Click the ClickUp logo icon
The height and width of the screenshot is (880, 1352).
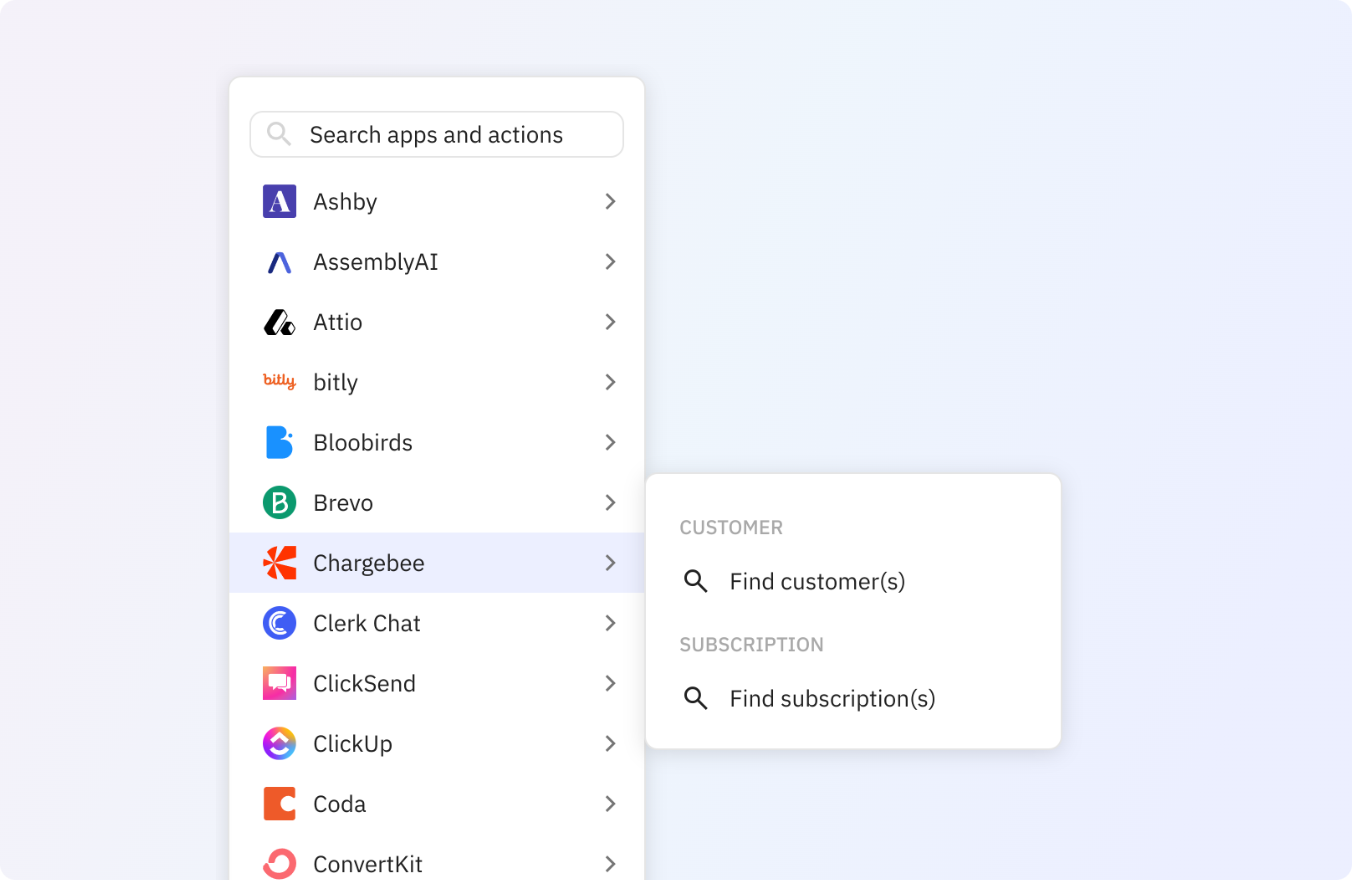tap(279, 743)
